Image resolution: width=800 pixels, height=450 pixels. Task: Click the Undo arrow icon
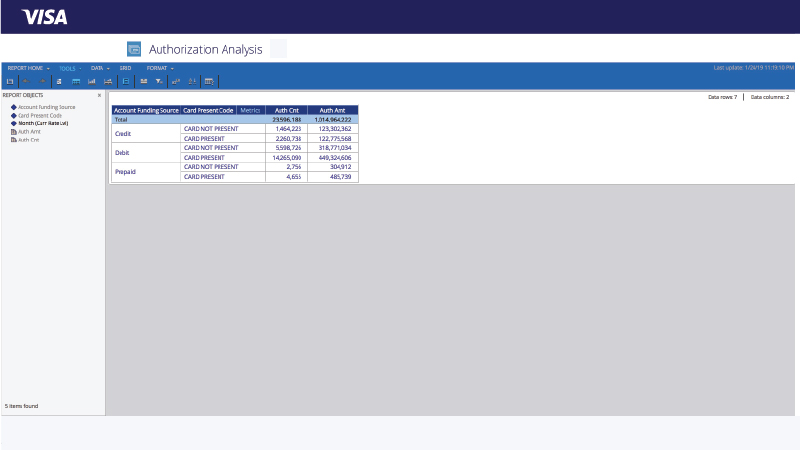coord(27,81)
